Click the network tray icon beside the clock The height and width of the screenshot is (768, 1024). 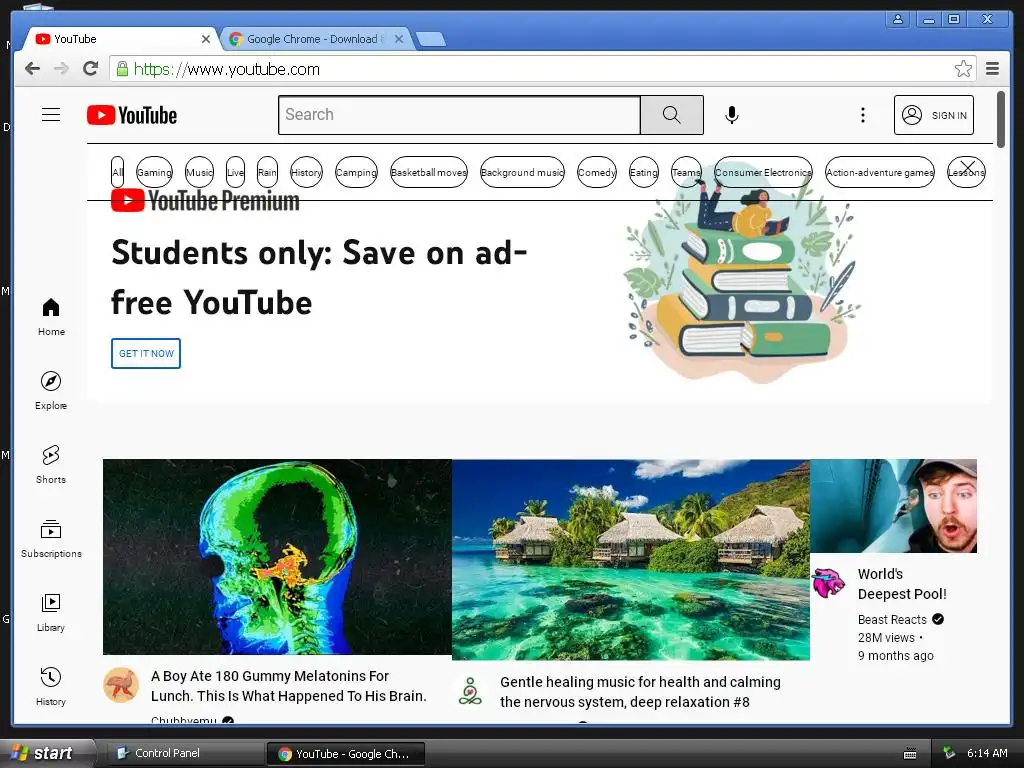[x=948, y=753]
